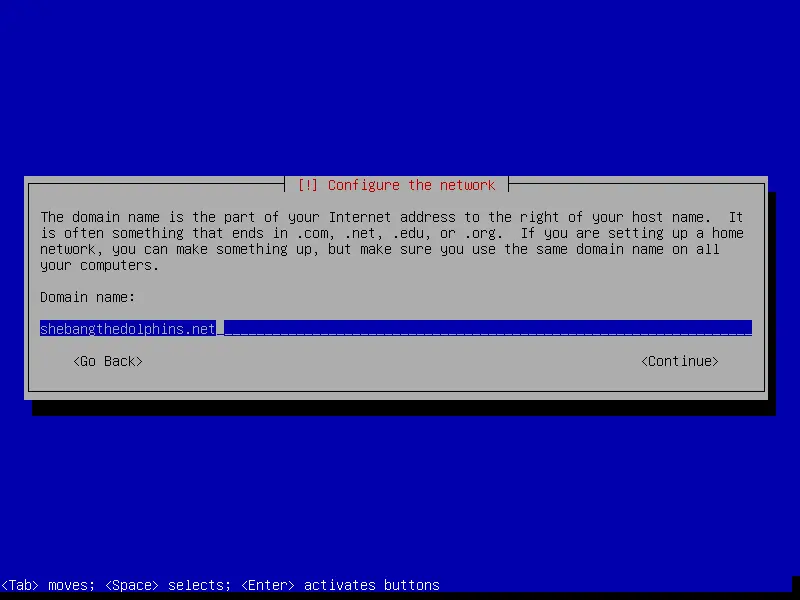This screenshot has width=800, height=600.
Task: Click the word .com in the description text
Action: coord(313,233)
